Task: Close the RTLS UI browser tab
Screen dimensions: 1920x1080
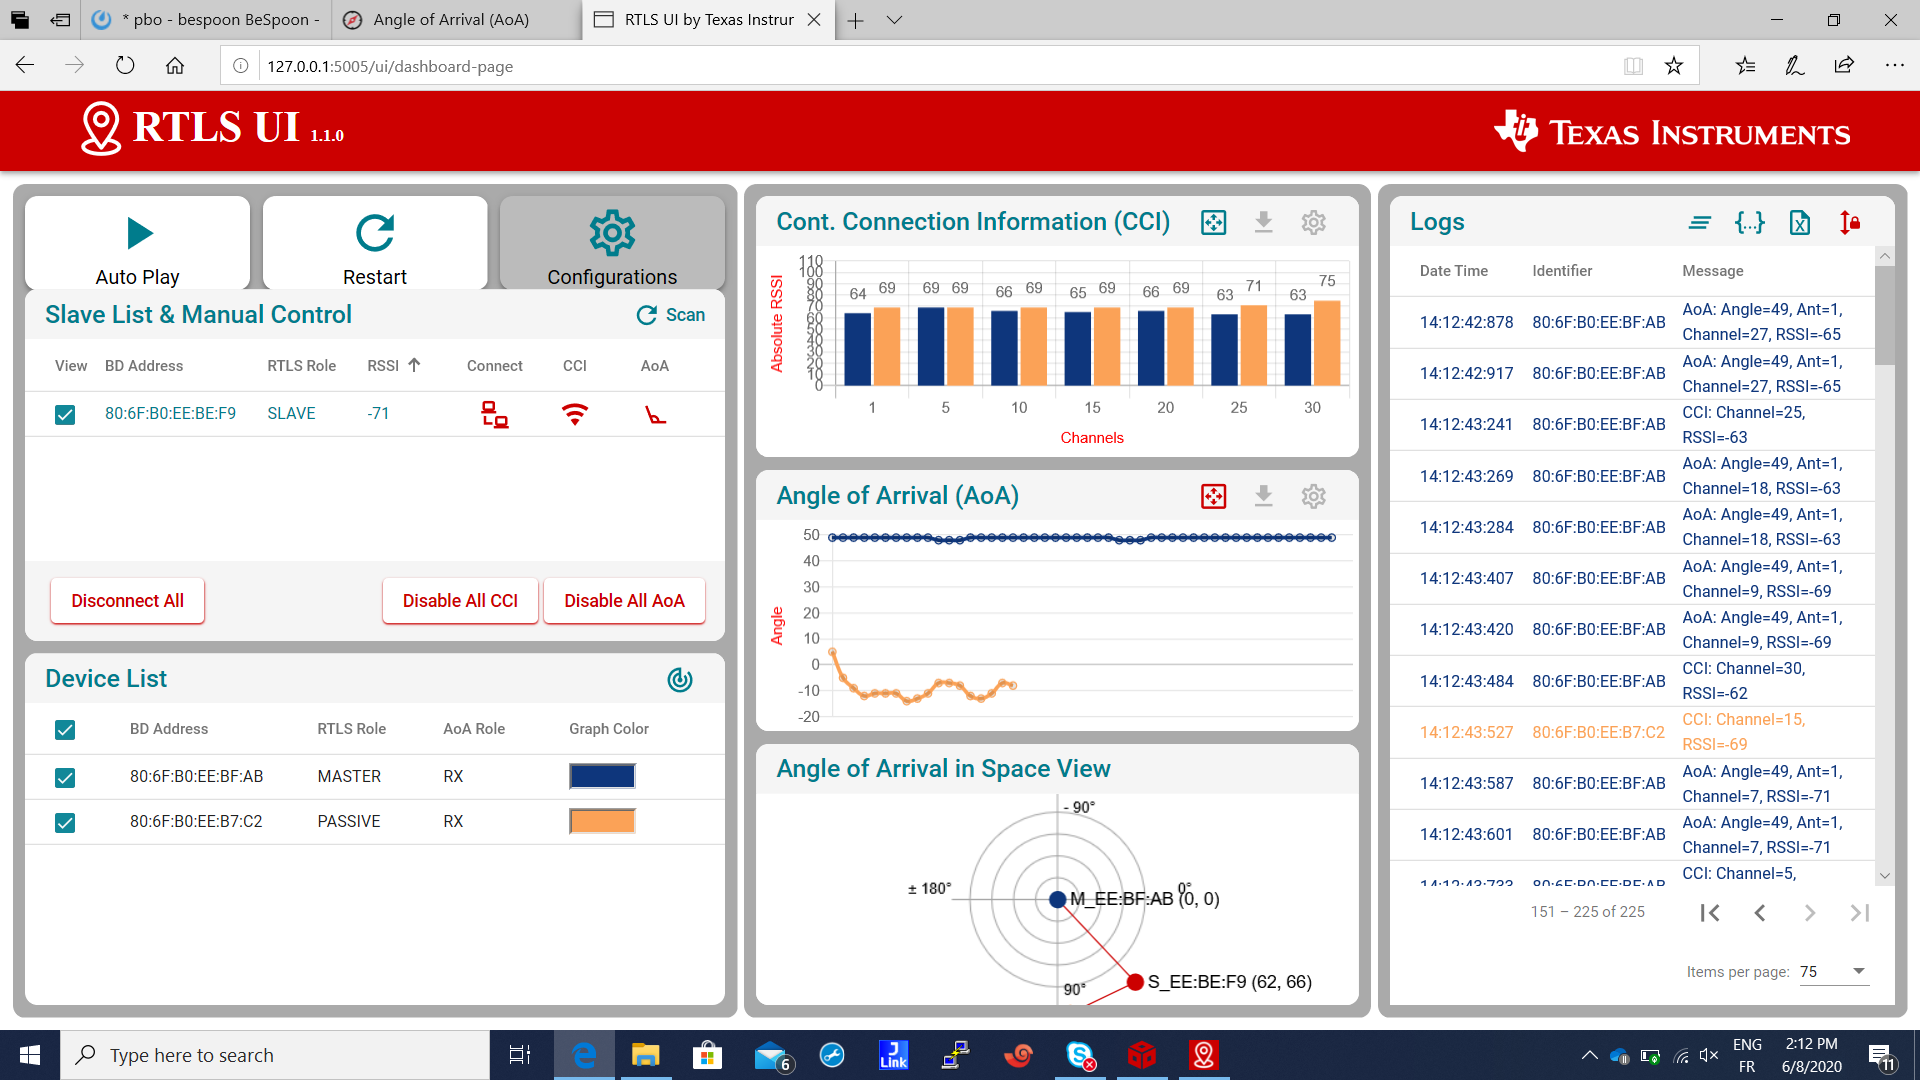Action: (814, 20)
